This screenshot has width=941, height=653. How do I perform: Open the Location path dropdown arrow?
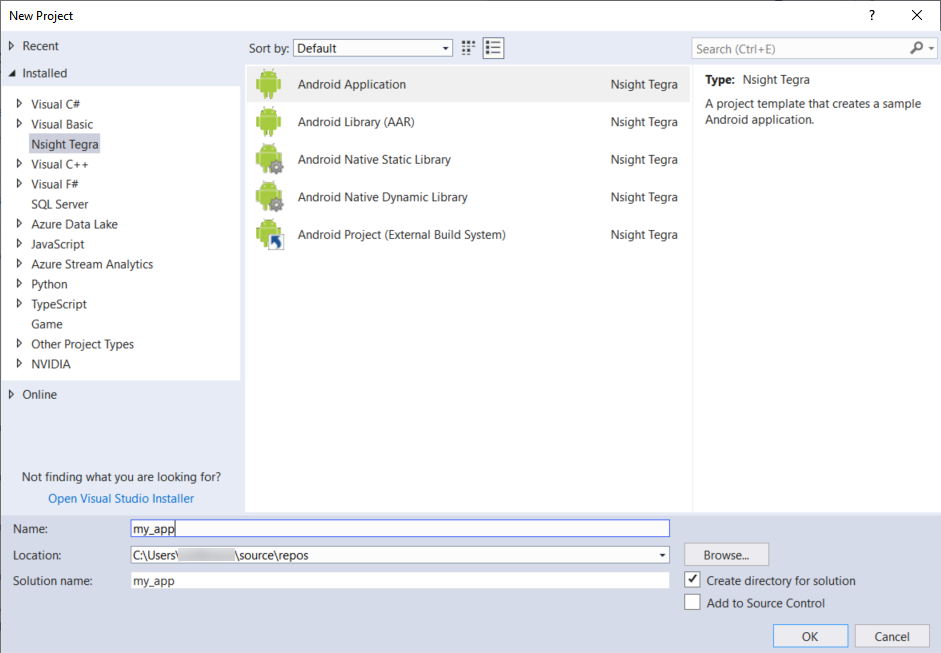point(662,555)
